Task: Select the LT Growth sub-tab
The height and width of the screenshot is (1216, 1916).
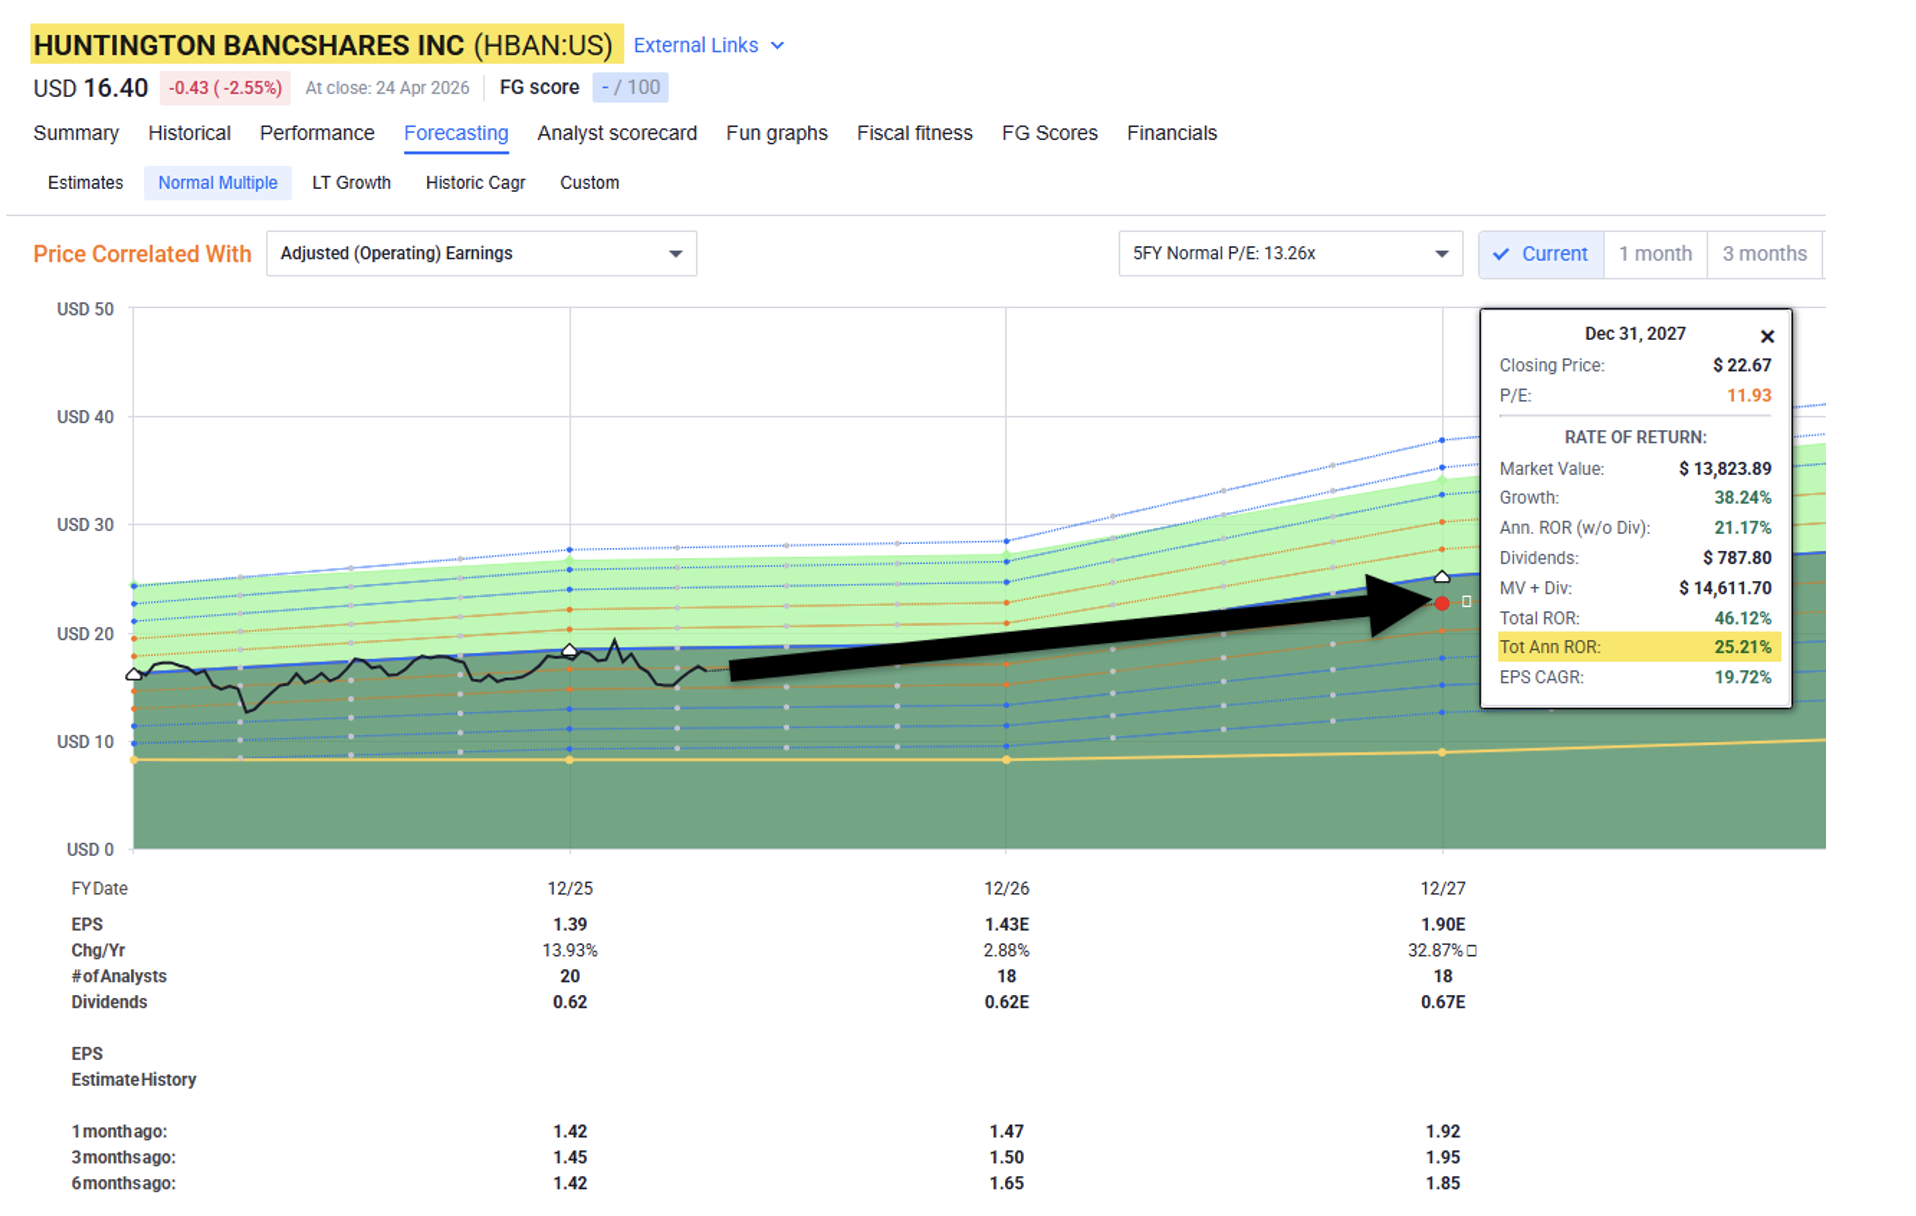Action: click(x=351, y=183)
